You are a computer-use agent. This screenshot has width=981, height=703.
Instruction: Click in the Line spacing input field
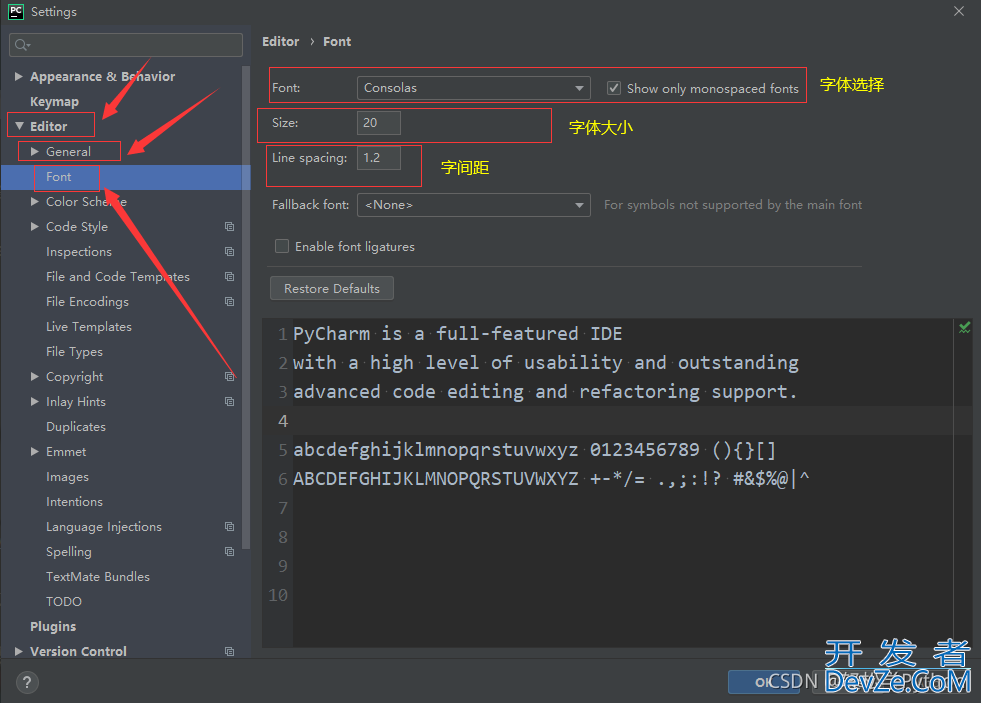click(379, 158)
